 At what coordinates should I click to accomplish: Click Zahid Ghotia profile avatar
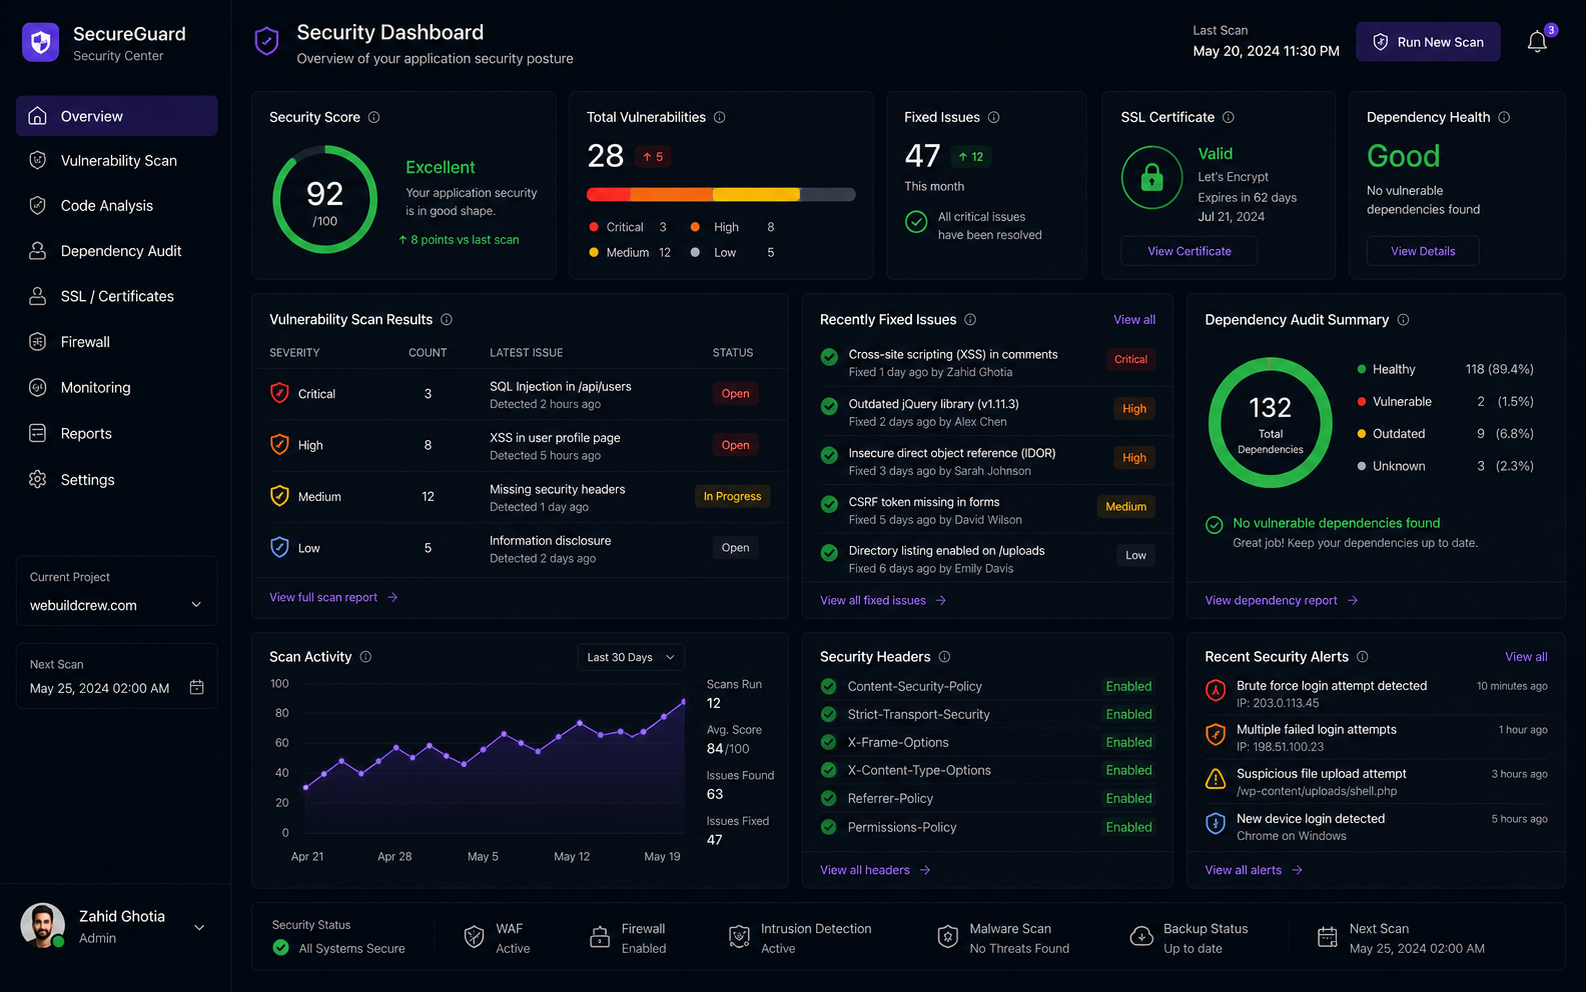[x=42, y=926]
